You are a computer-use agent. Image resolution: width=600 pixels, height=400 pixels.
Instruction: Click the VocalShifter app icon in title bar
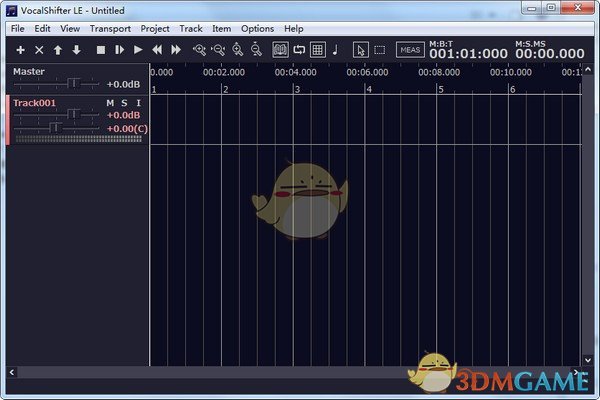click(x=12, y=10)
